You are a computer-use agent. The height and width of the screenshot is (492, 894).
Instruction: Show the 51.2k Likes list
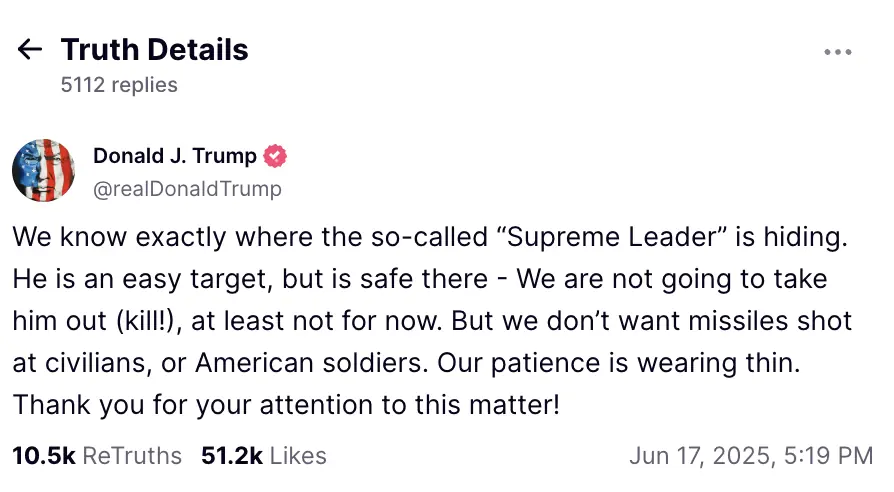pyautogui.click(x=264, y=456)
